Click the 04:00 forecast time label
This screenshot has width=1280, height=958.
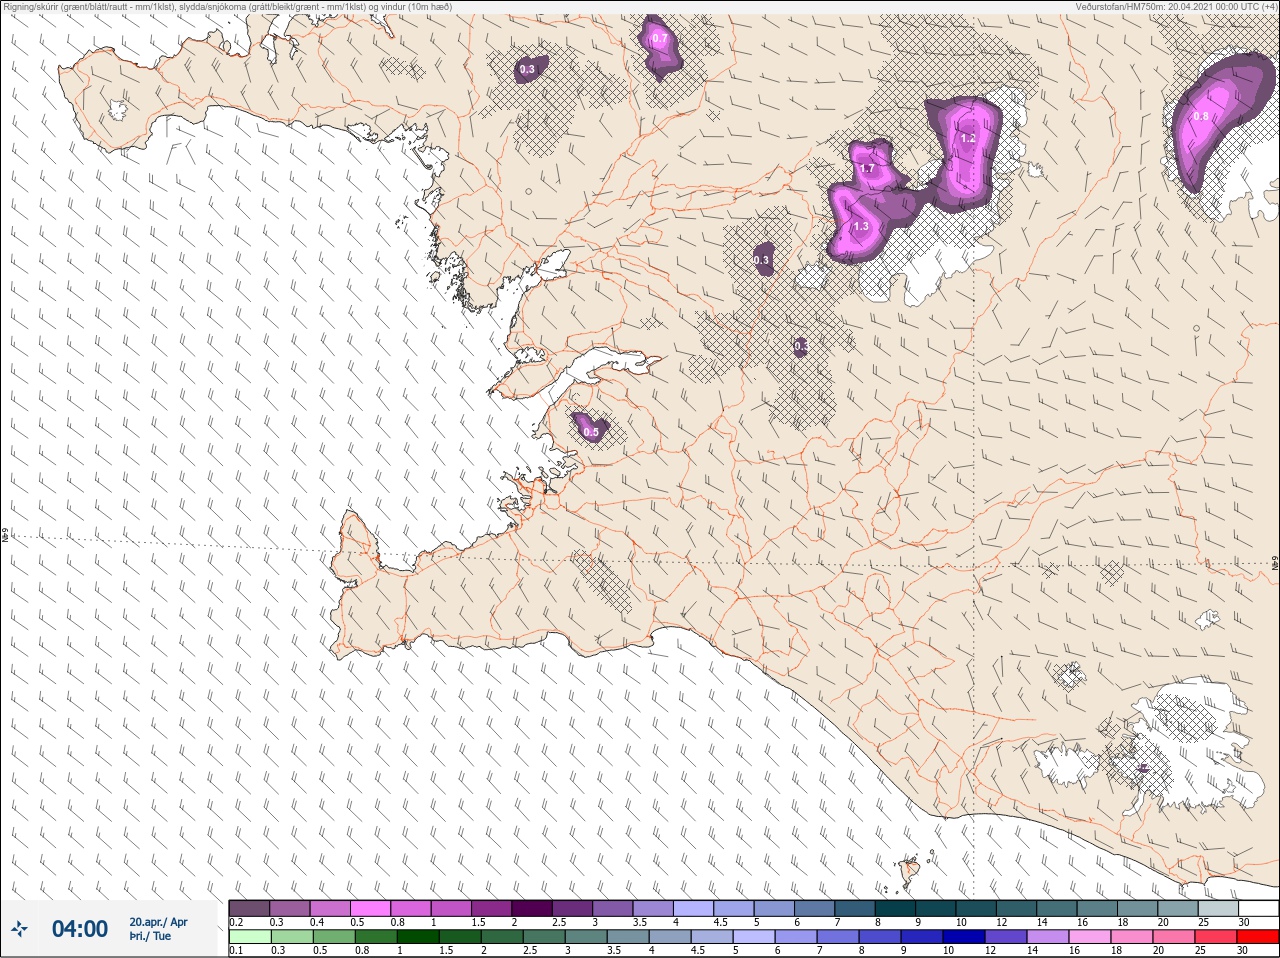(80, 929)
